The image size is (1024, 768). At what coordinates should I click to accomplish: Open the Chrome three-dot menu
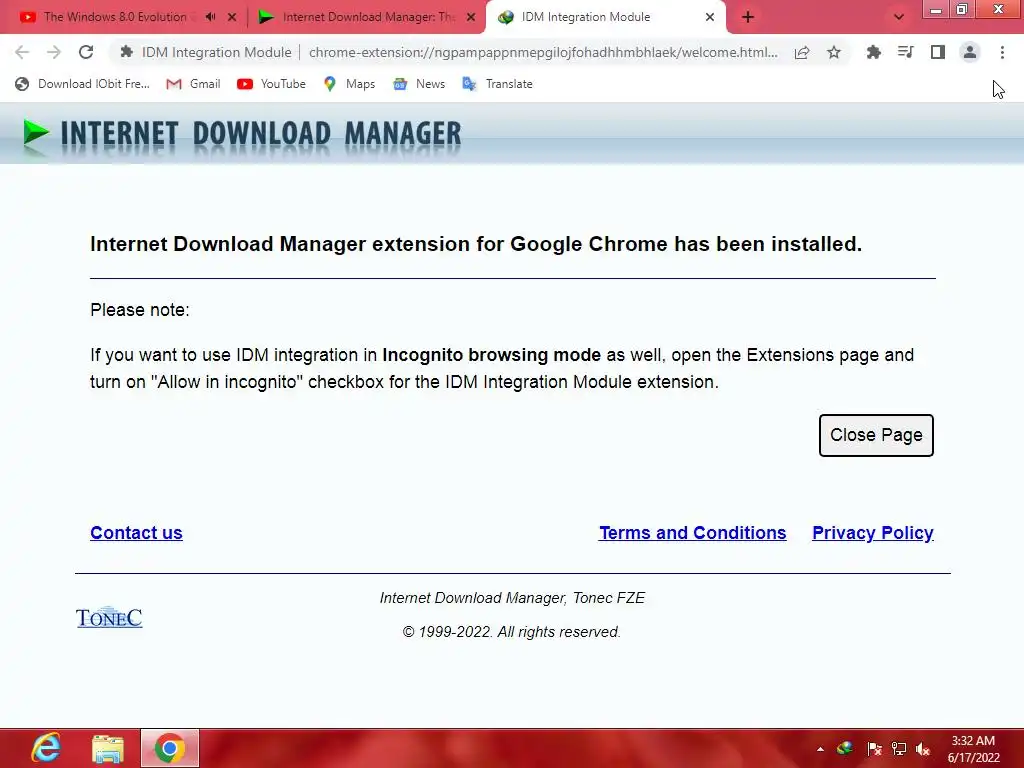[x=1002, y=52]
